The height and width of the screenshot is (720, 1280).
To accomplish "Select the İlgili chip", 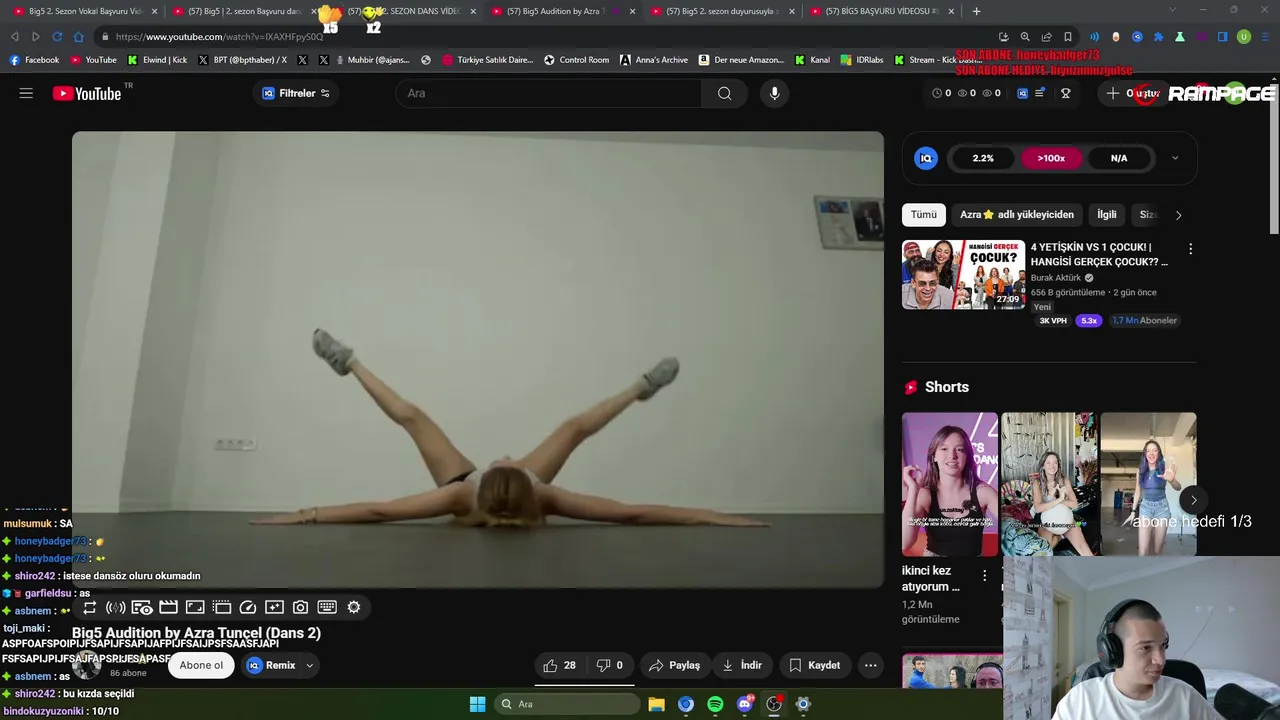I will point(1107,214).
